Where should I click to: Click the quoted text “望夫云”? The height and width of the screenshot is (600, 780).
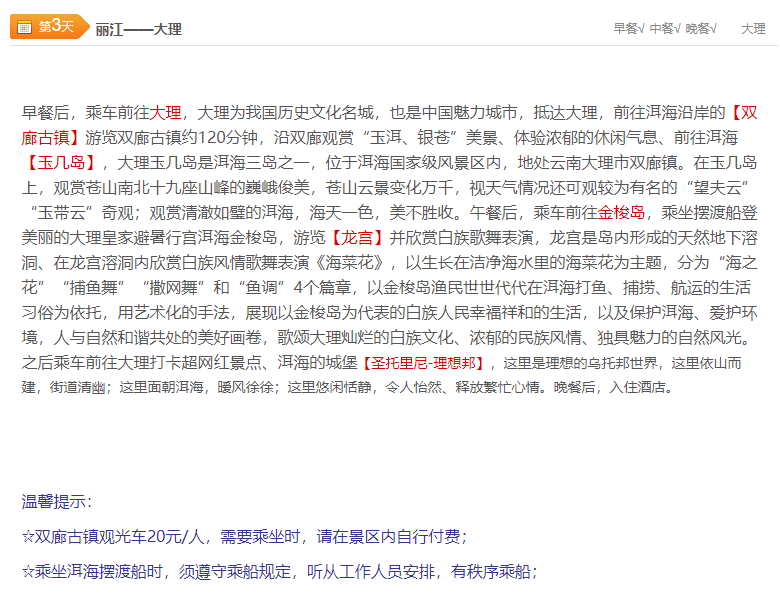pos(717,188)
